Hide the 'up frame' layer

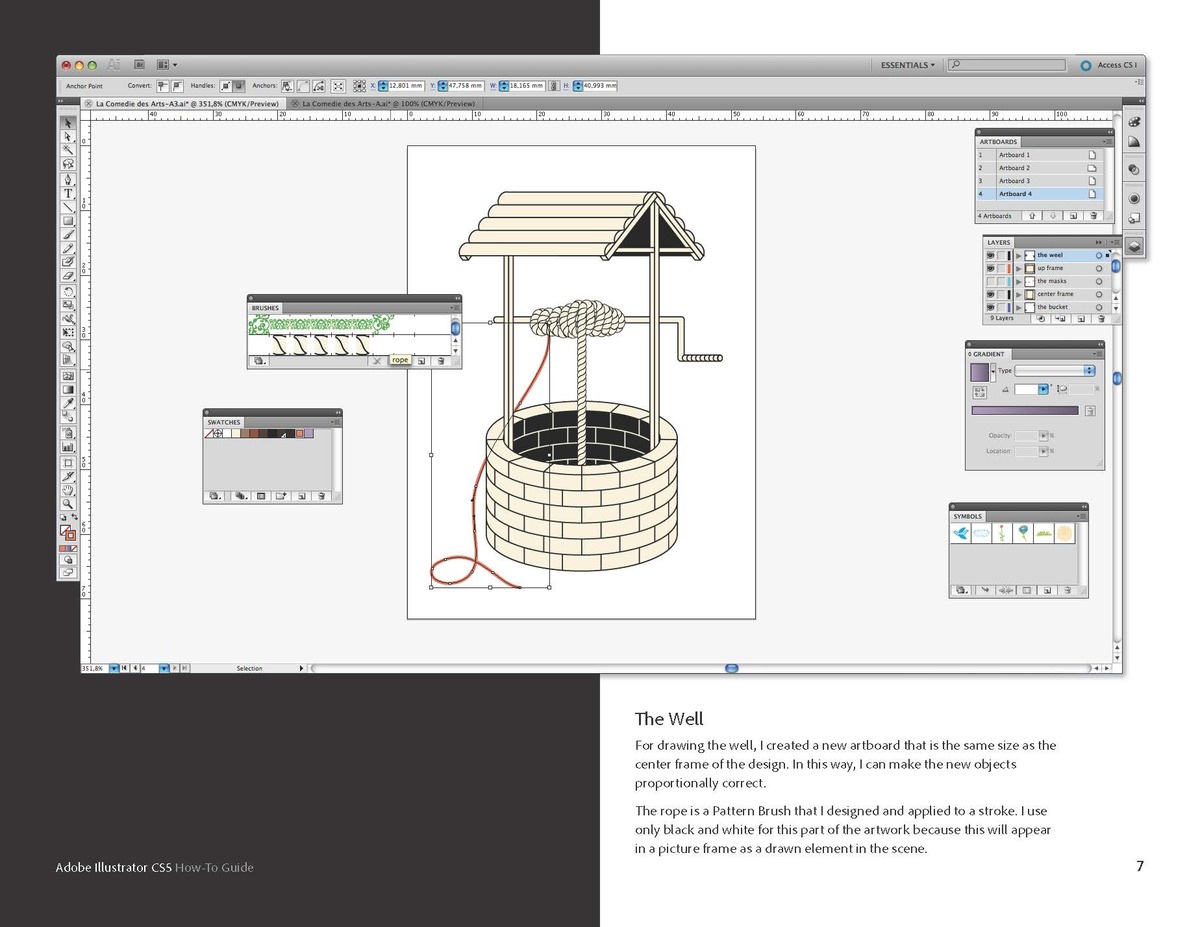990,268
